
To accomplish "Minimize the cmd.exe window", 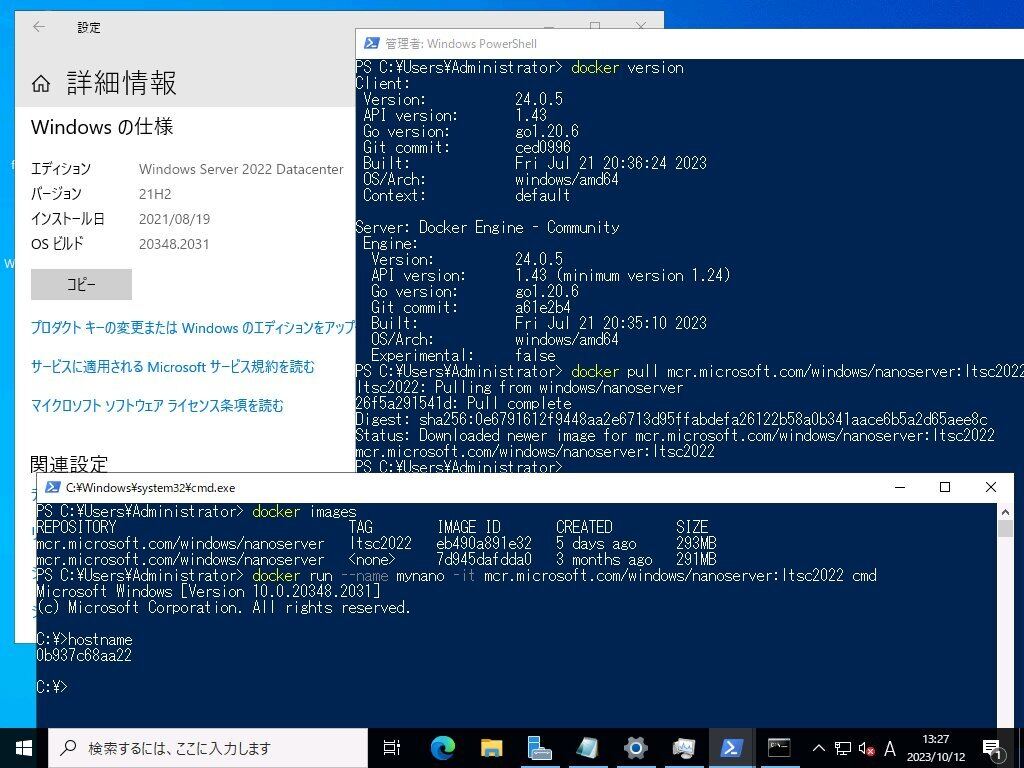I will 899,487.
